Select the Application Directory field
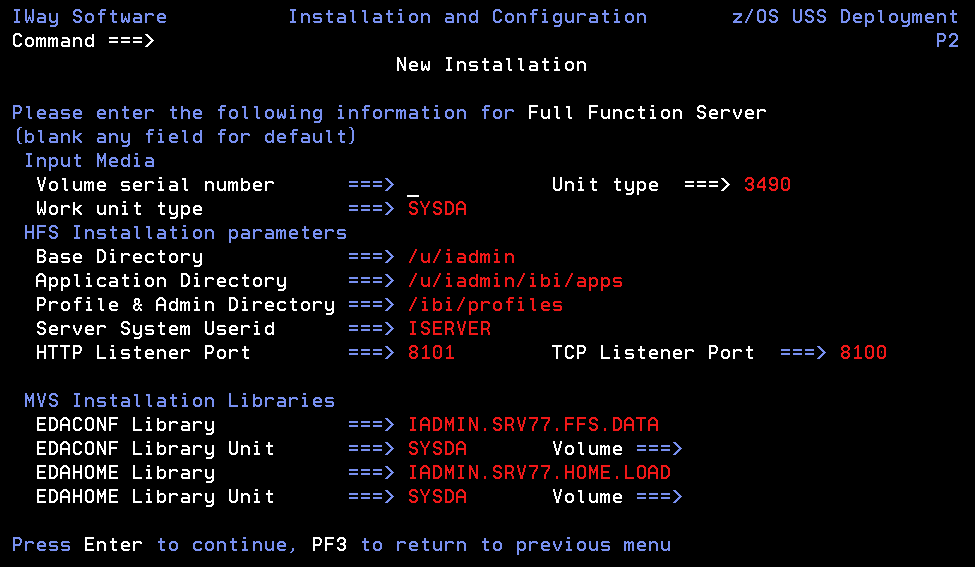The image size is (975, 567). point(515,281)
